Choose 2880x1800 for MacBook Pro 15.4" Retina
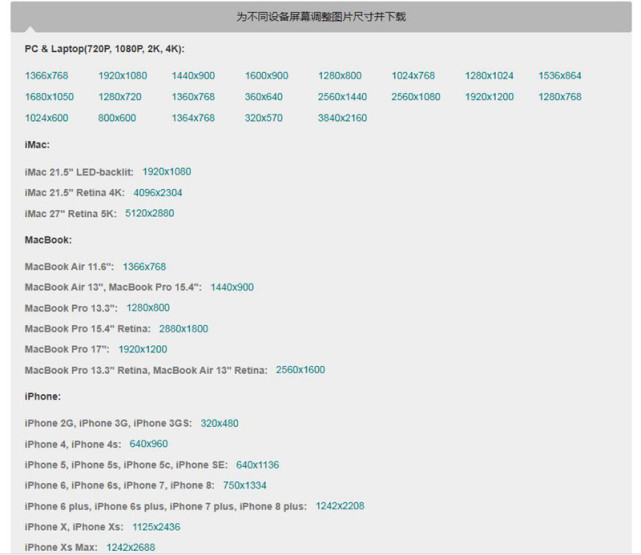 184,329
